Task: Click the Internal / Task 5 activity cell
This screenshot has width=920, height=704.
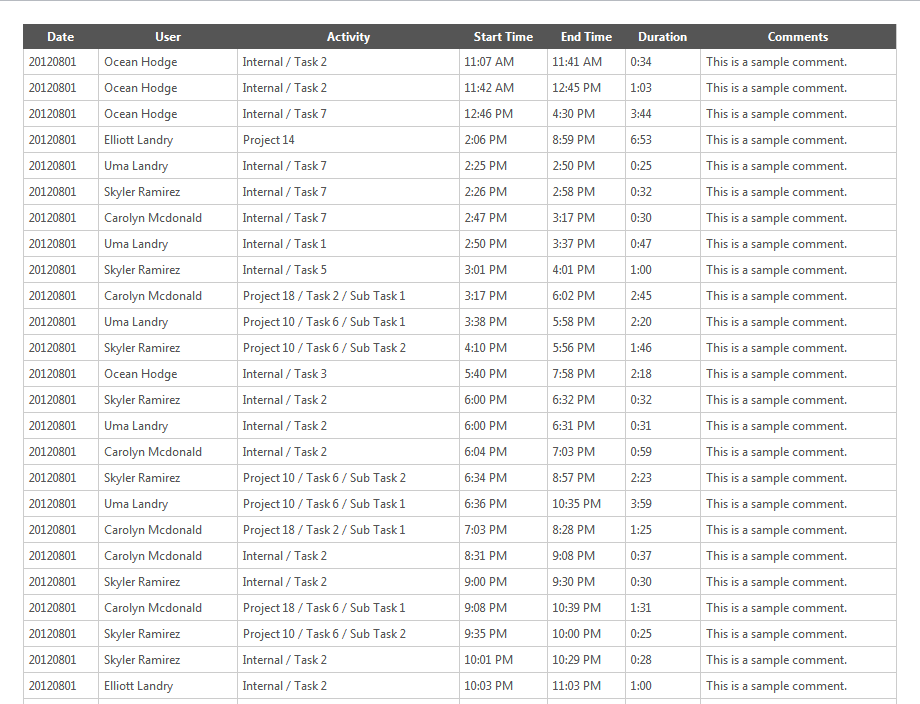Action: tap(283, 269)
